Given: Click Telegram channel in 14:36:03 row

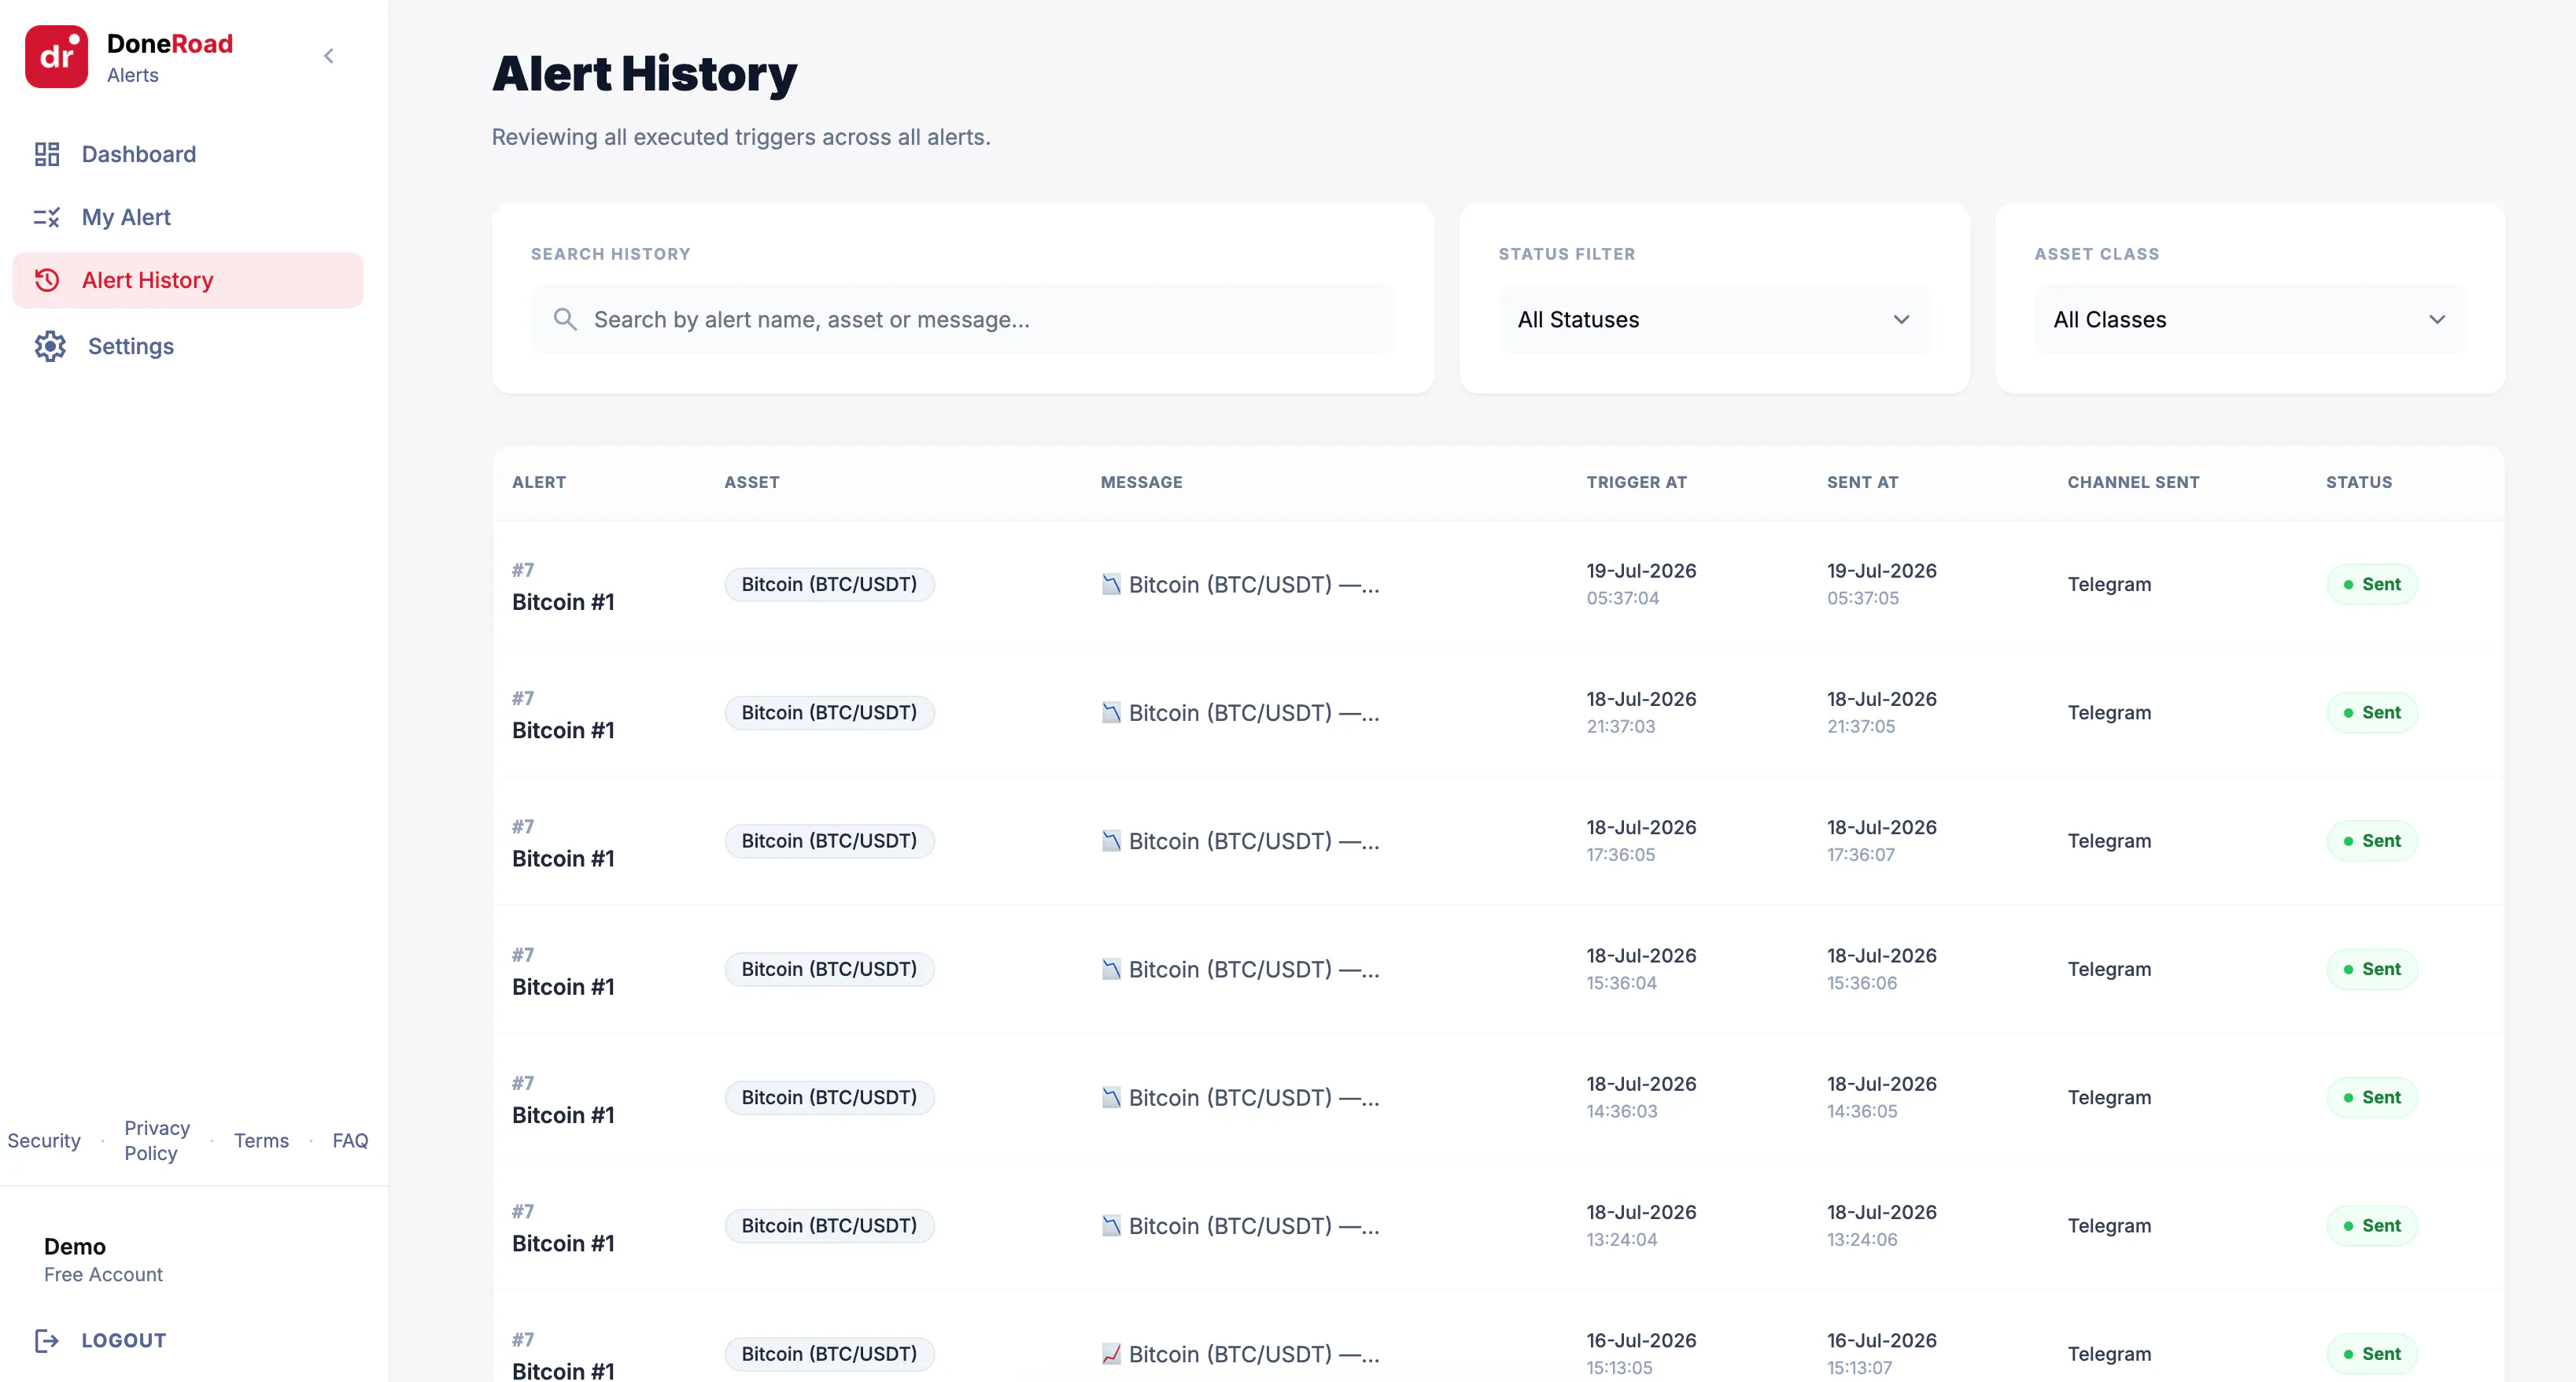Looking at the screenshot, I should tap(2109, 1097).
